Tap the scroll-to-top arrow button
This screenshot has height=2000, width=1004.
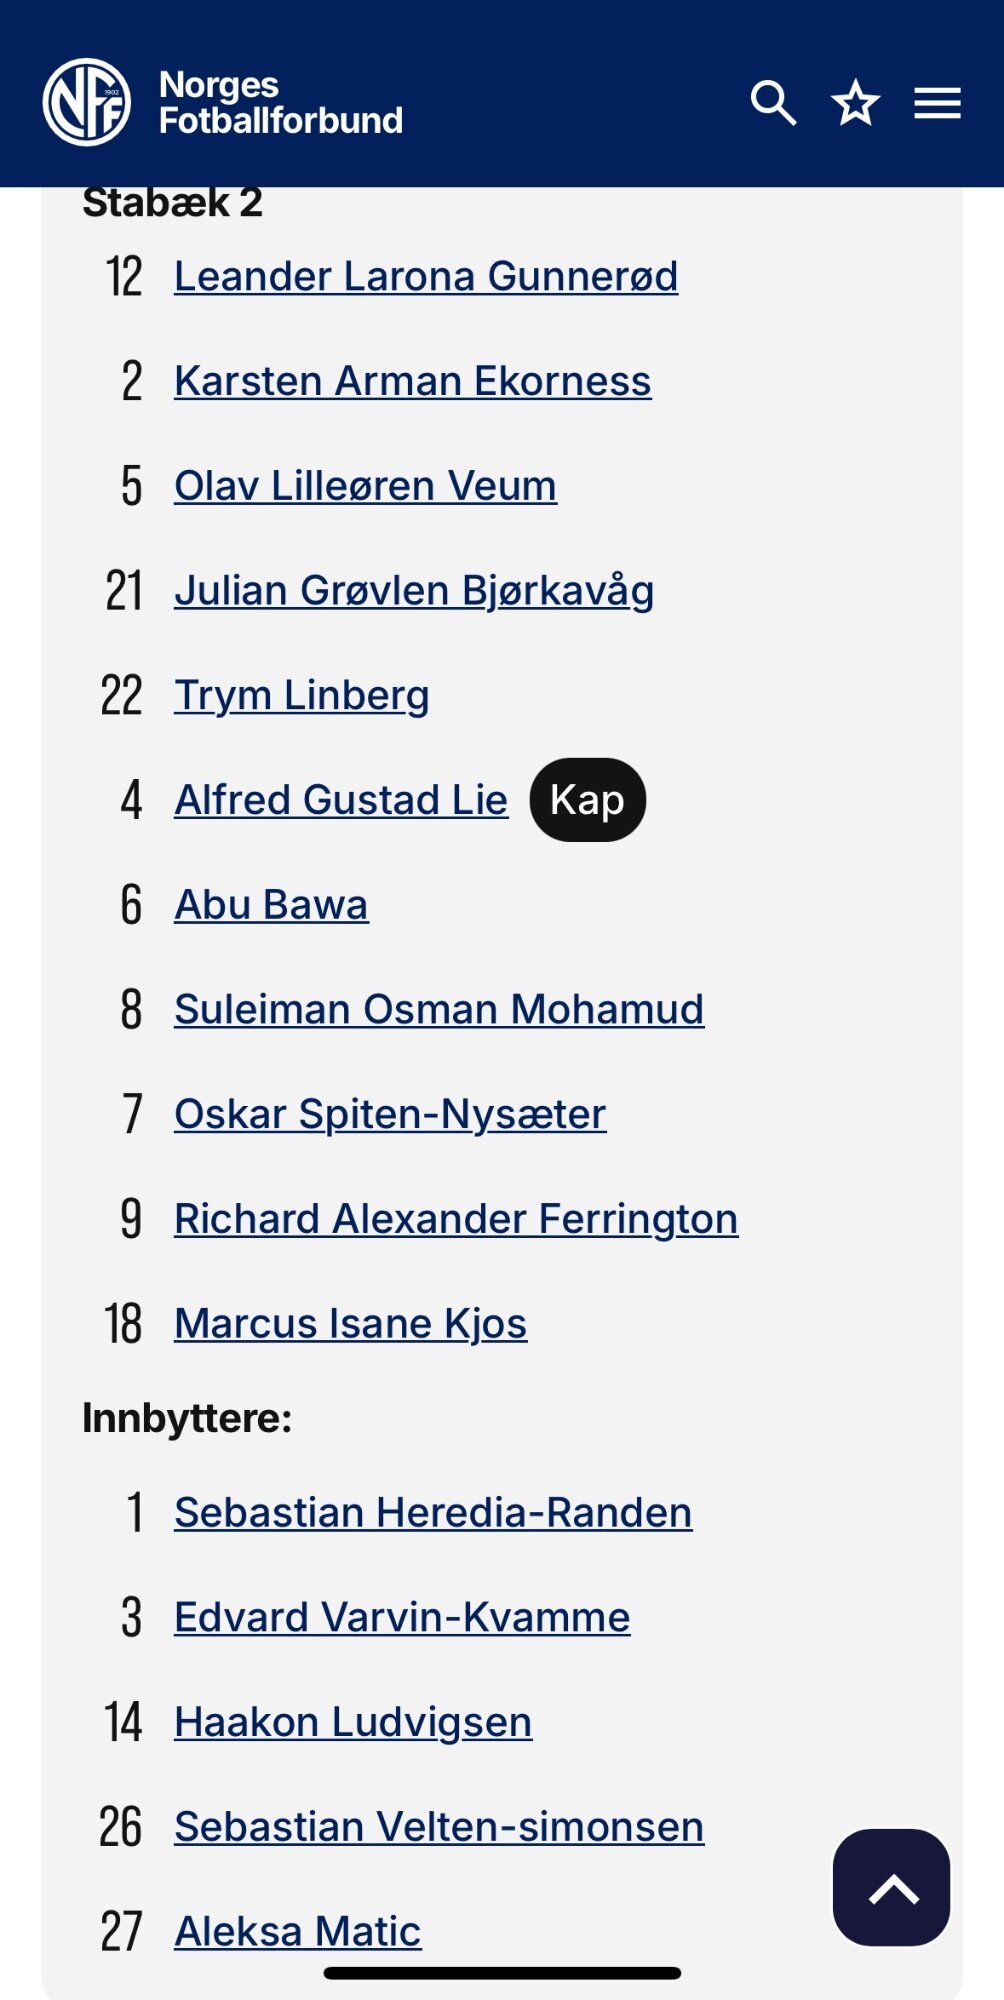point(891,1887)
